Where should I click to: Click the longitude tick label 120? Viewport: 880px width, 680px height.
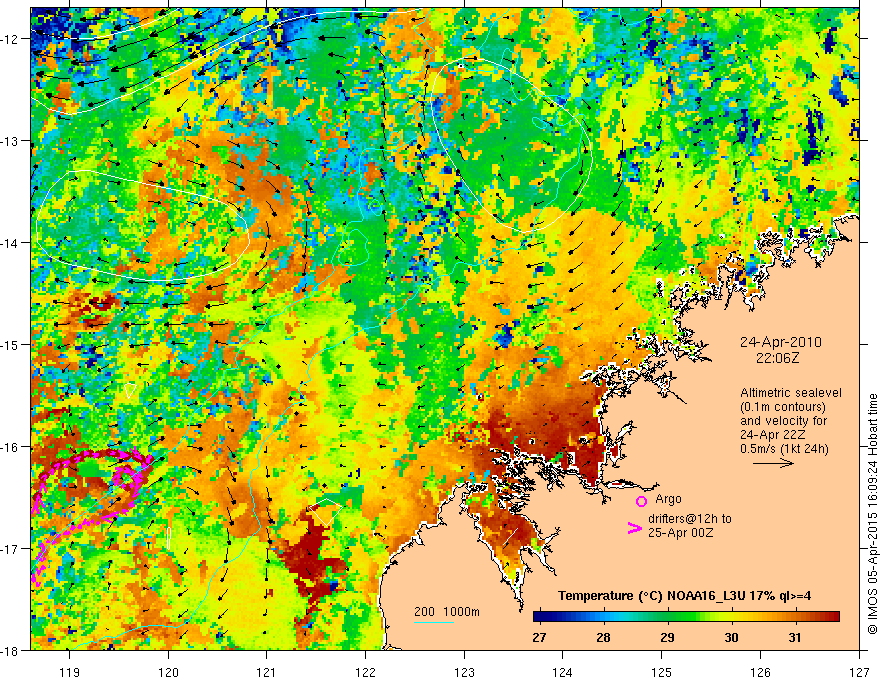168,673
